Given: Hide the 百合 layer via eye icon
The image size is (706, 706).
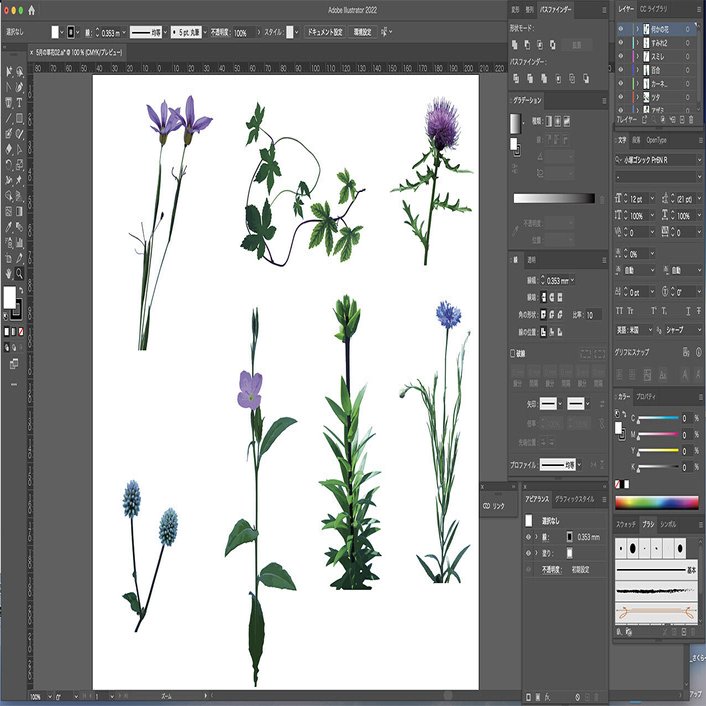Looking at the screenshot, I should coord(621,70).
